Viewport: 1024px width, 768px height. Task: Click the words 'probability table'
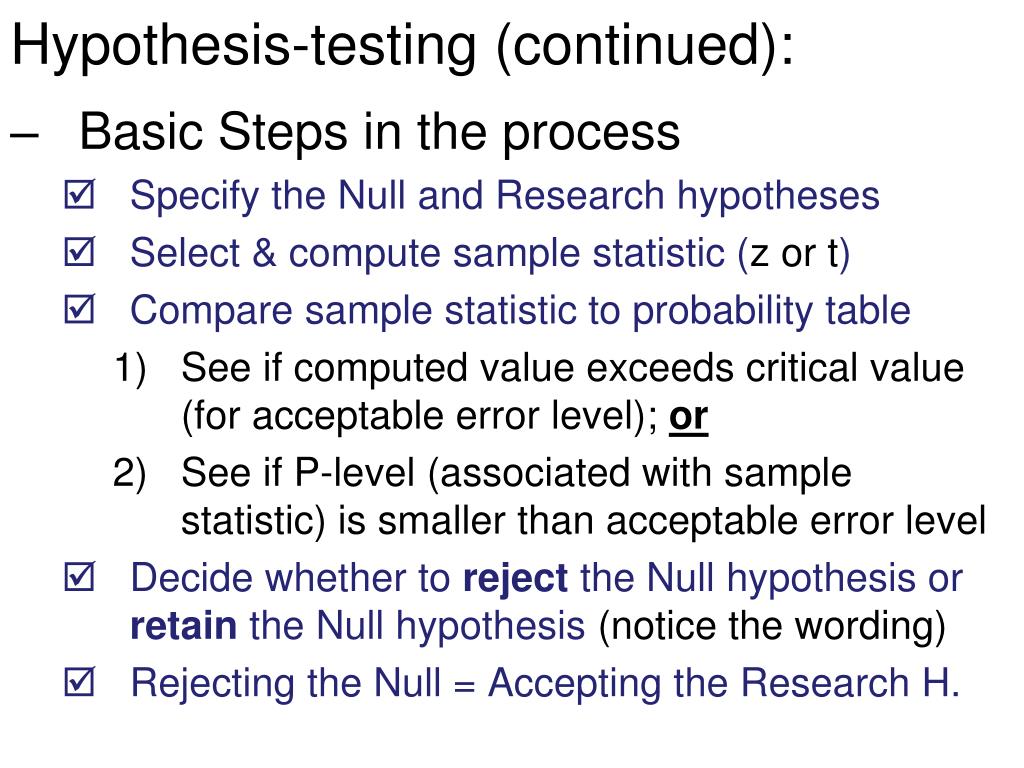click(771, 312)
